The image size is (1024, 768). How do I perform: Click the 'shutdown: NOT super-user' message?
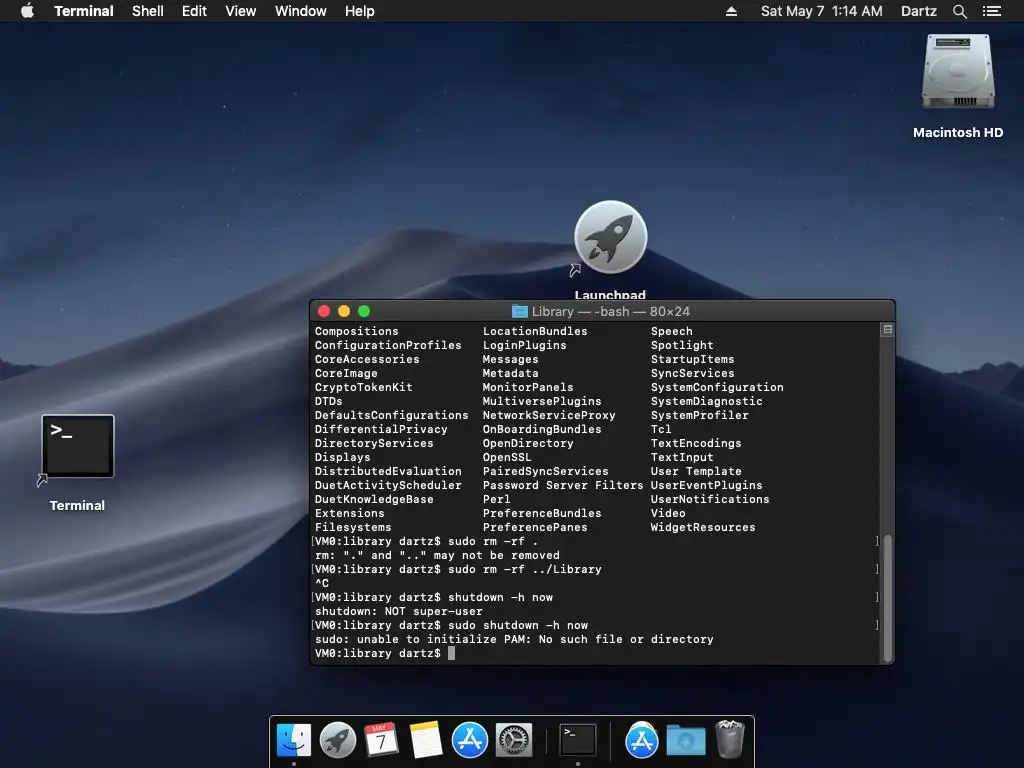pyautogui.click(x=399, y=611)
